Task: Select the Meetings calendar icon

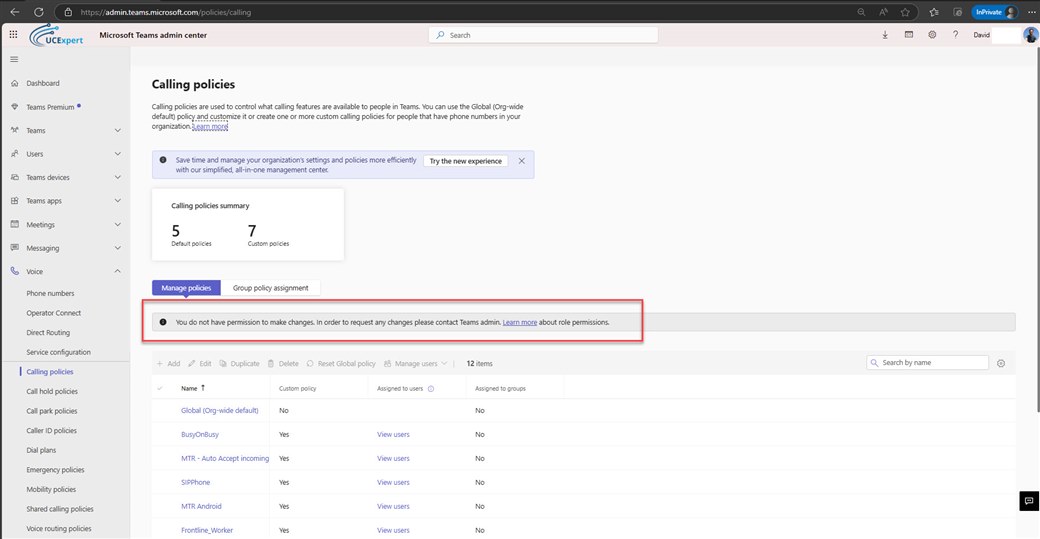Action: 15,224
